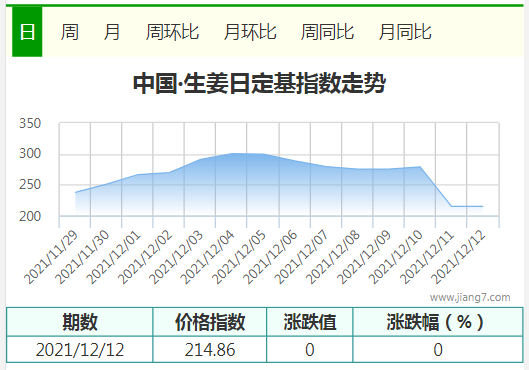Click the 2021/12/11 x-axis label
529x370 pixels.
[426, 257]
